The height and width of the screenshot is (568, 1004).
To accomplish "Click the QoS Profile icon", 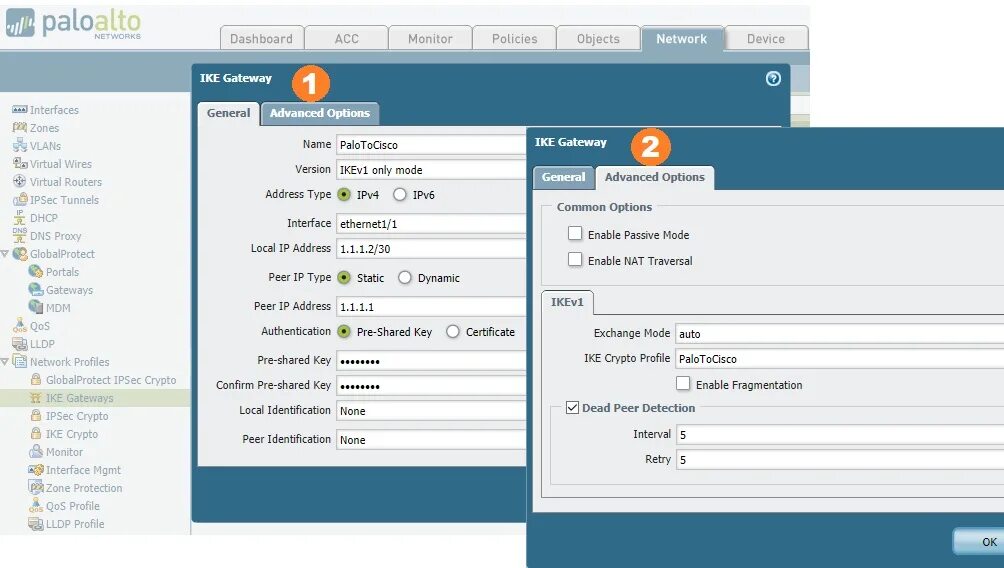I will [36, 505].
